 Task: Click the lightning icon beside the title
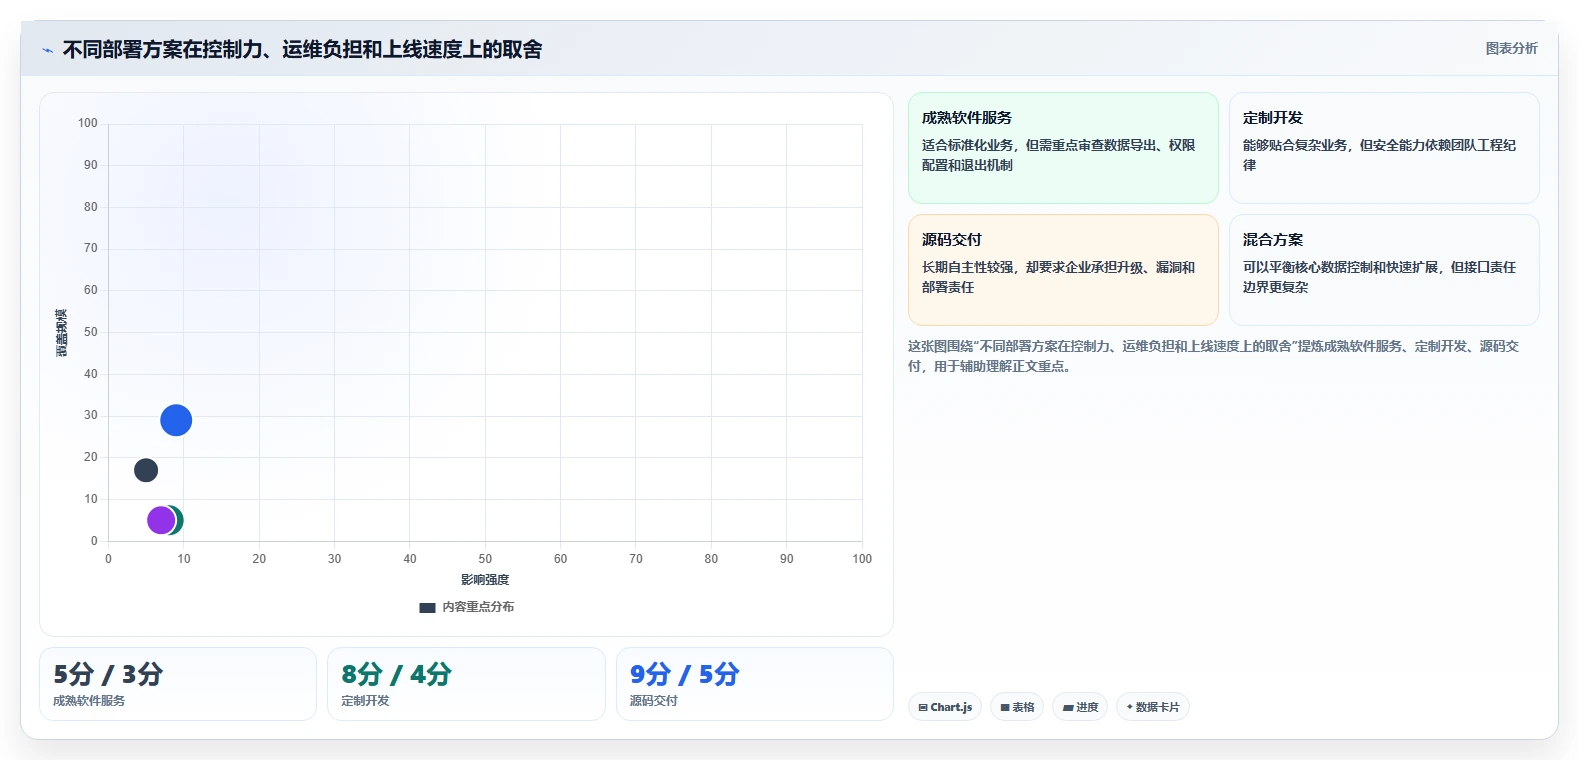(47, 50)
